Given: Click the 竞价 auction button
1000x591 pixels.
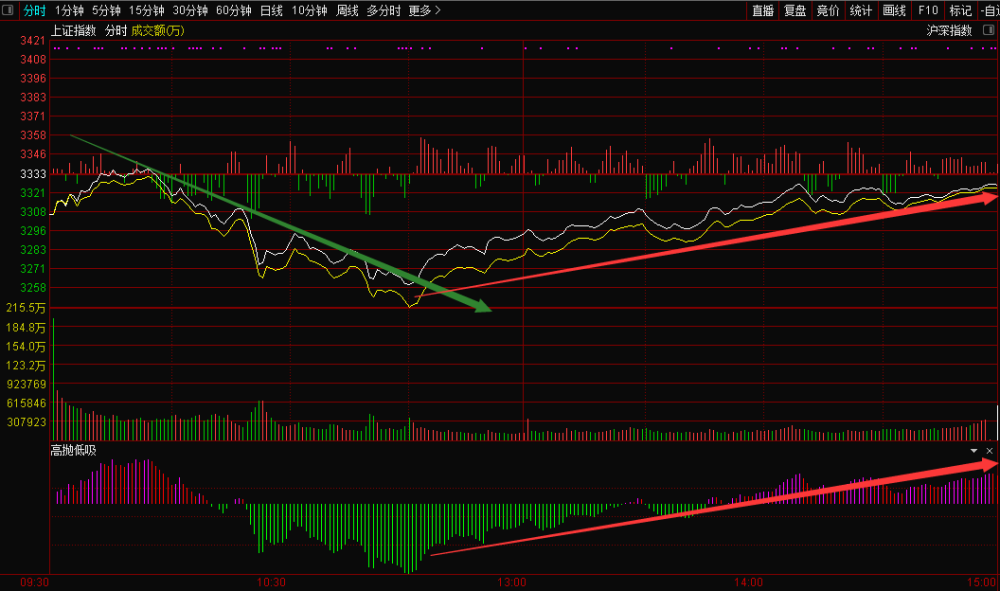Looking at the screenshot, I should (x=828, y=10).
